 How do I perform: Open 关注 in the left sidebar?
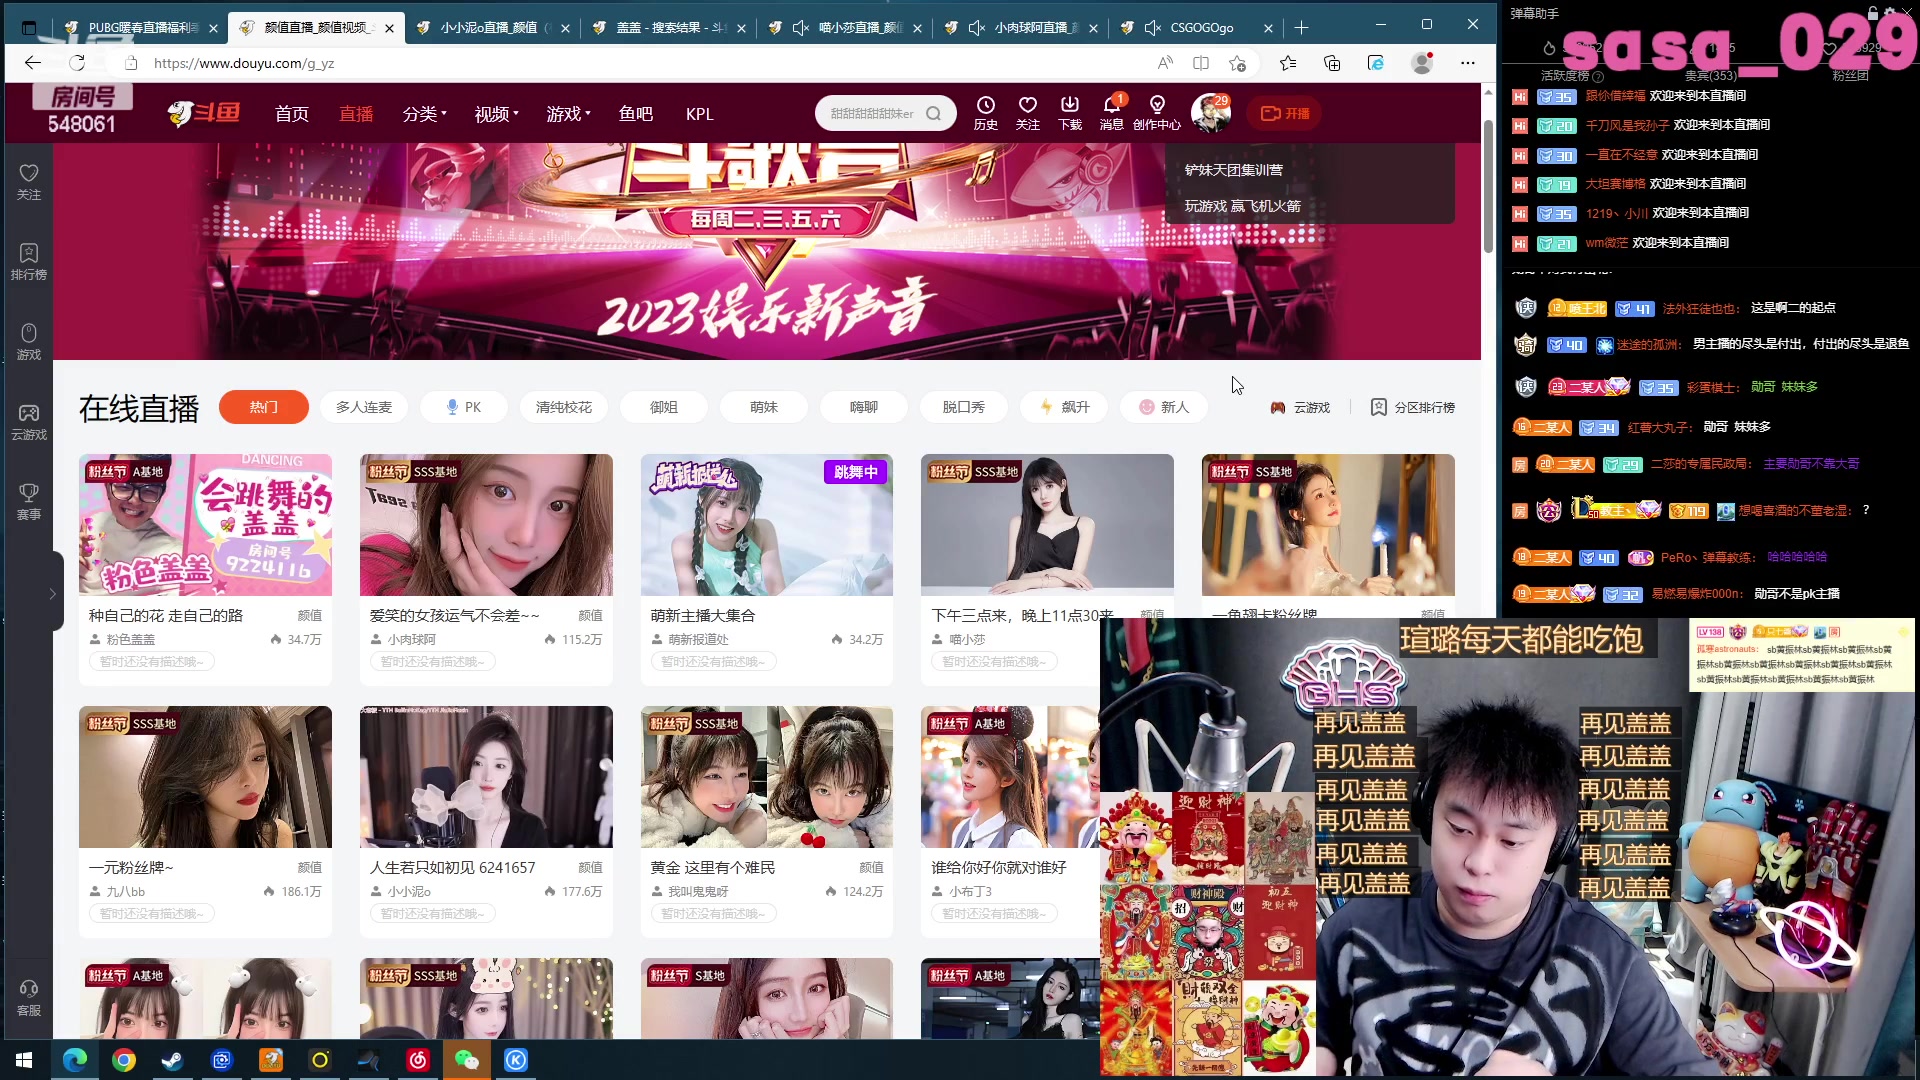coord(29,181)
